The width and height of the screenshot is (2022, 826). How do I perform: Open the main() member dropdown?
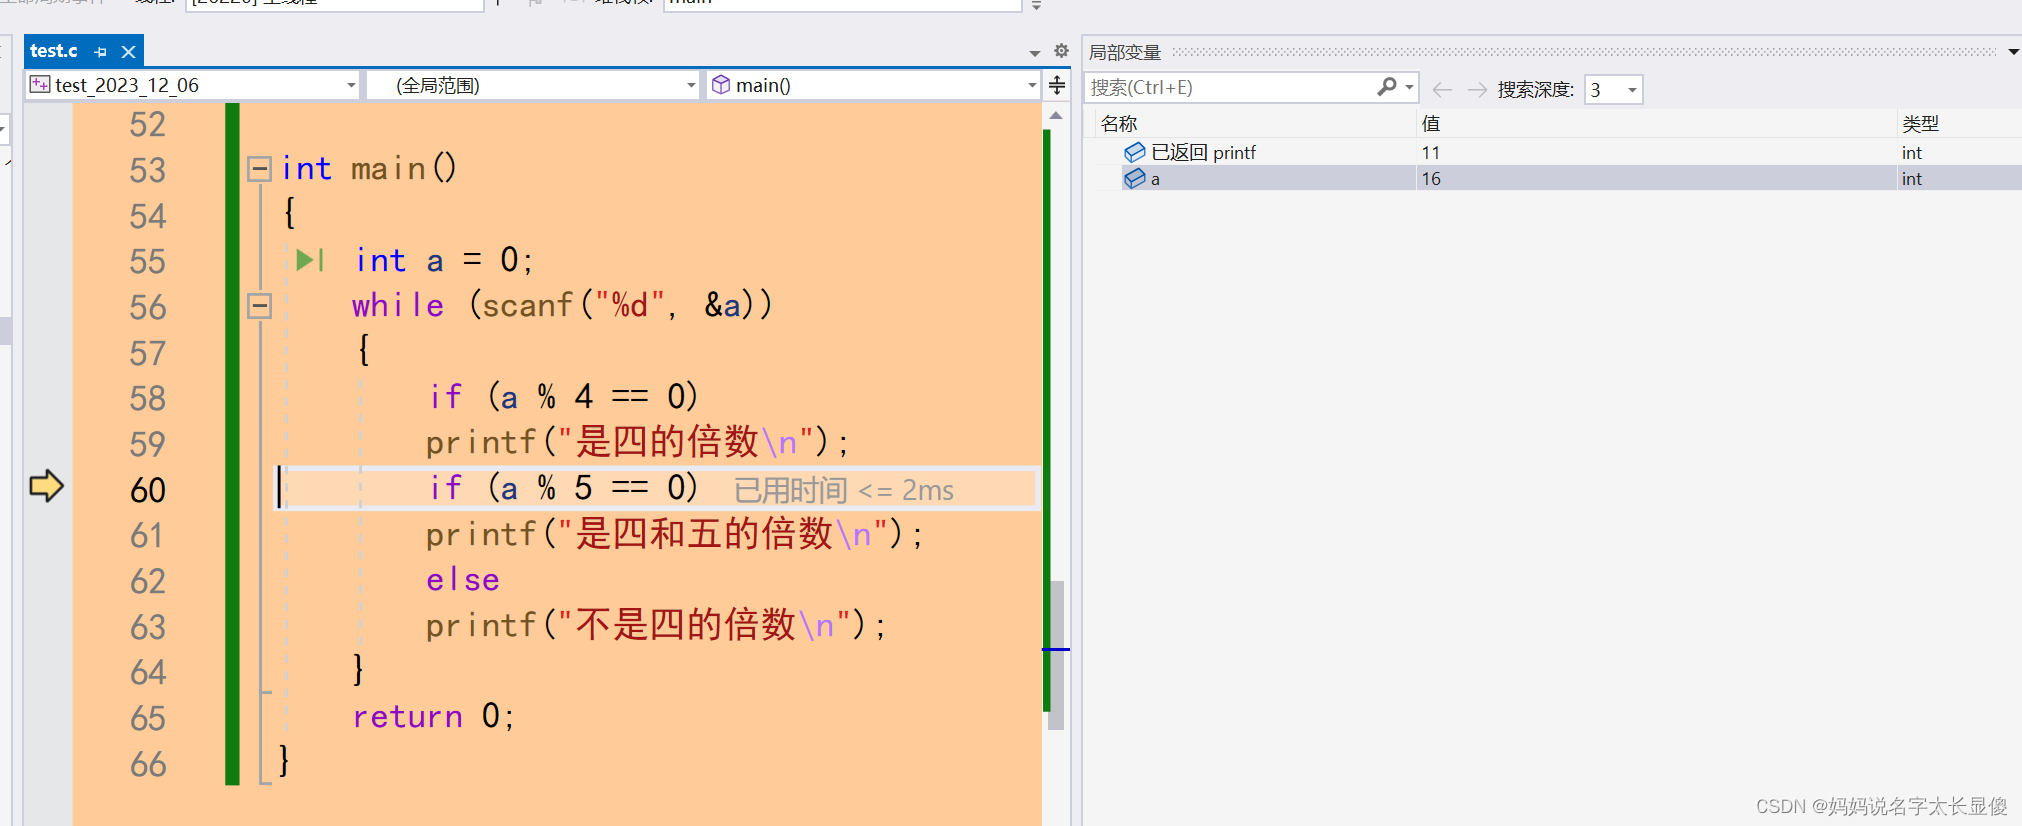[873, 85]
